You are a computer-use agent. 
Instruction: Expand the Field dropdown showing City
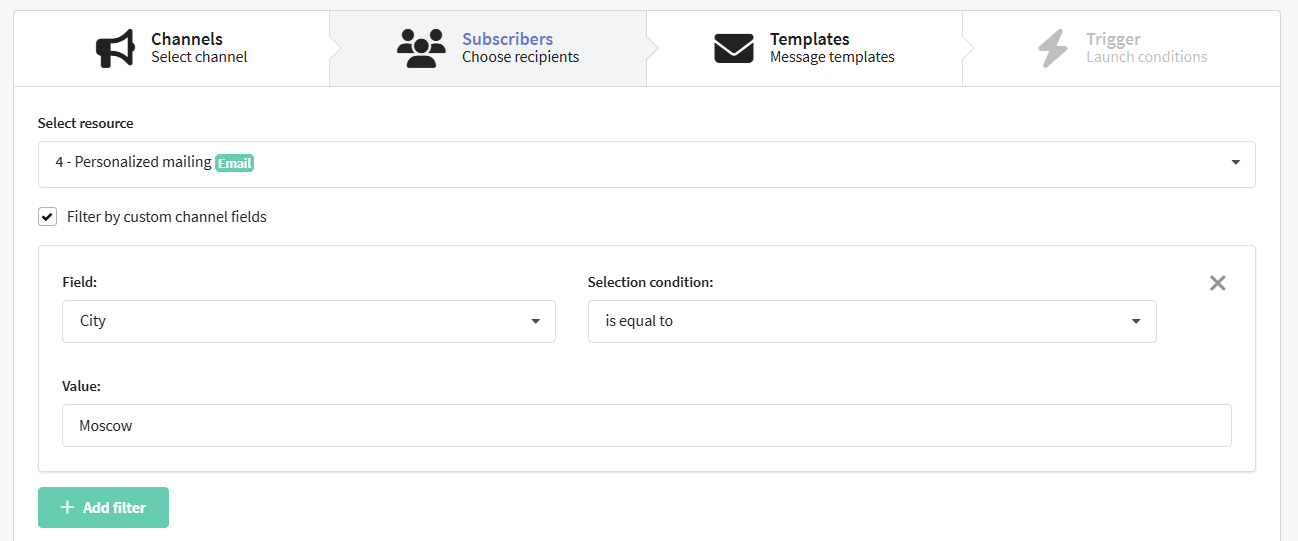(308, 322)
